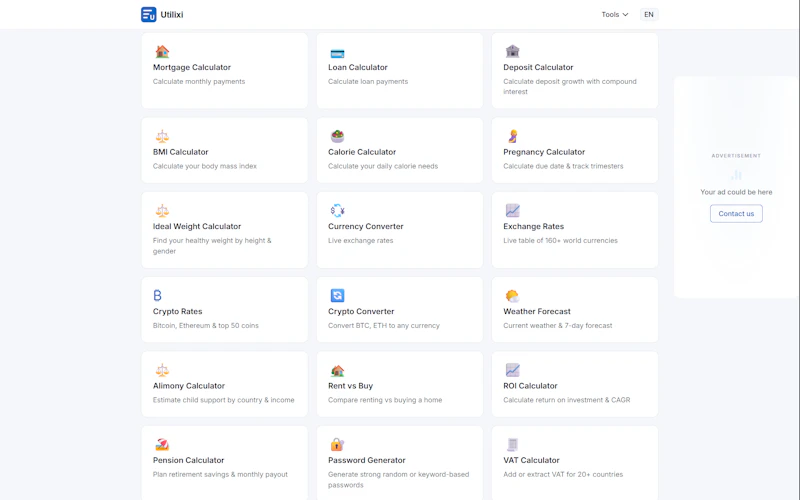Open the Pregnancy Calculator title link
Screen dimensions: 800x500
[x=544, y=152]
